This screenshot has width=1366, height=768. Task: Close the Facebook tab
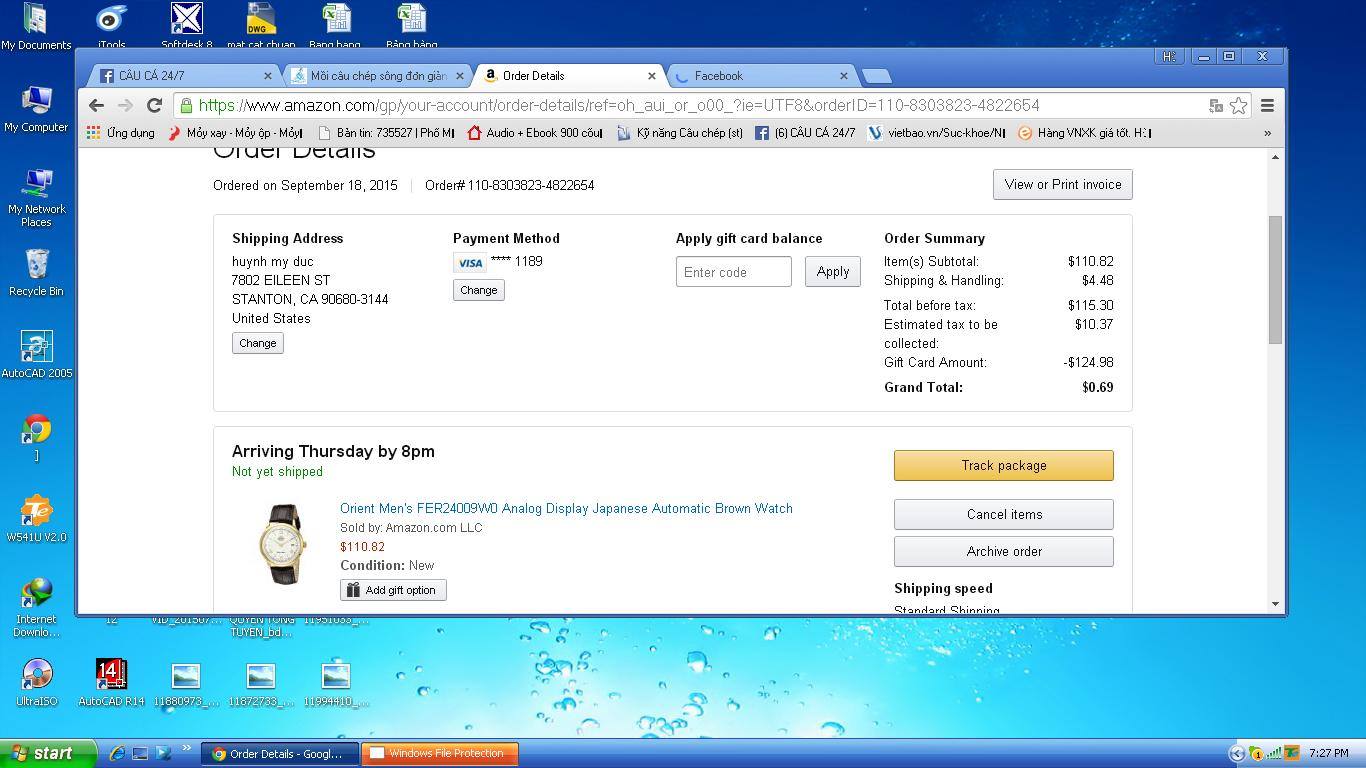pos(843,76)
